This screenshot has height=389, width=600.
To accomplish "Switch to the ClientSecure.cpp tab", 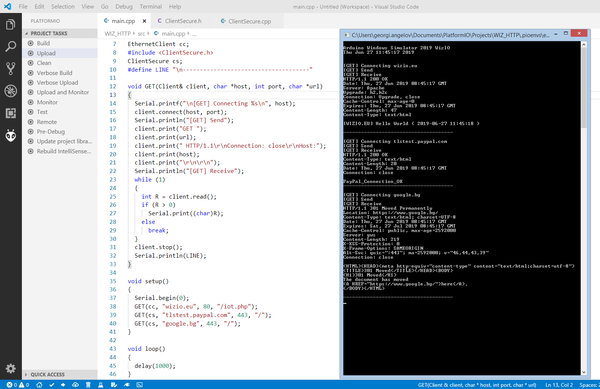I will 249,21.
